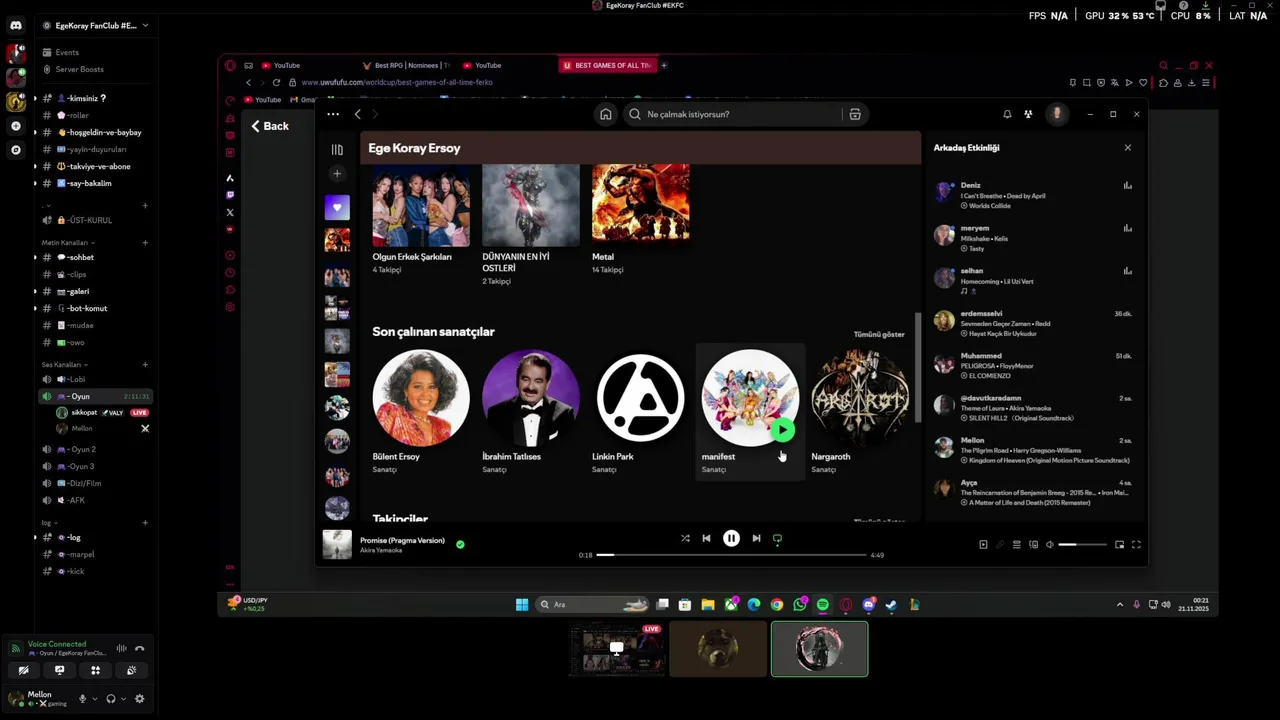Open the Metal playlist card
The image size is (1280, 720).
(x=640, y=220)
